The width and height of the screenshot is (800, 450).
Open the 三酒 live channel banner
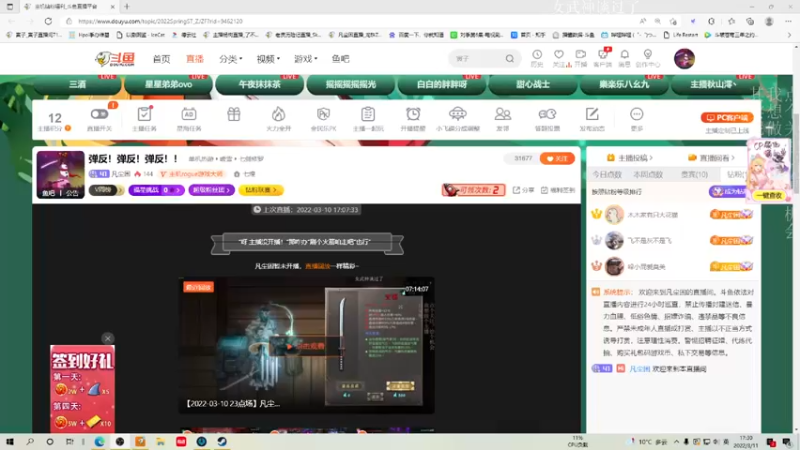(x=78, y=84)
